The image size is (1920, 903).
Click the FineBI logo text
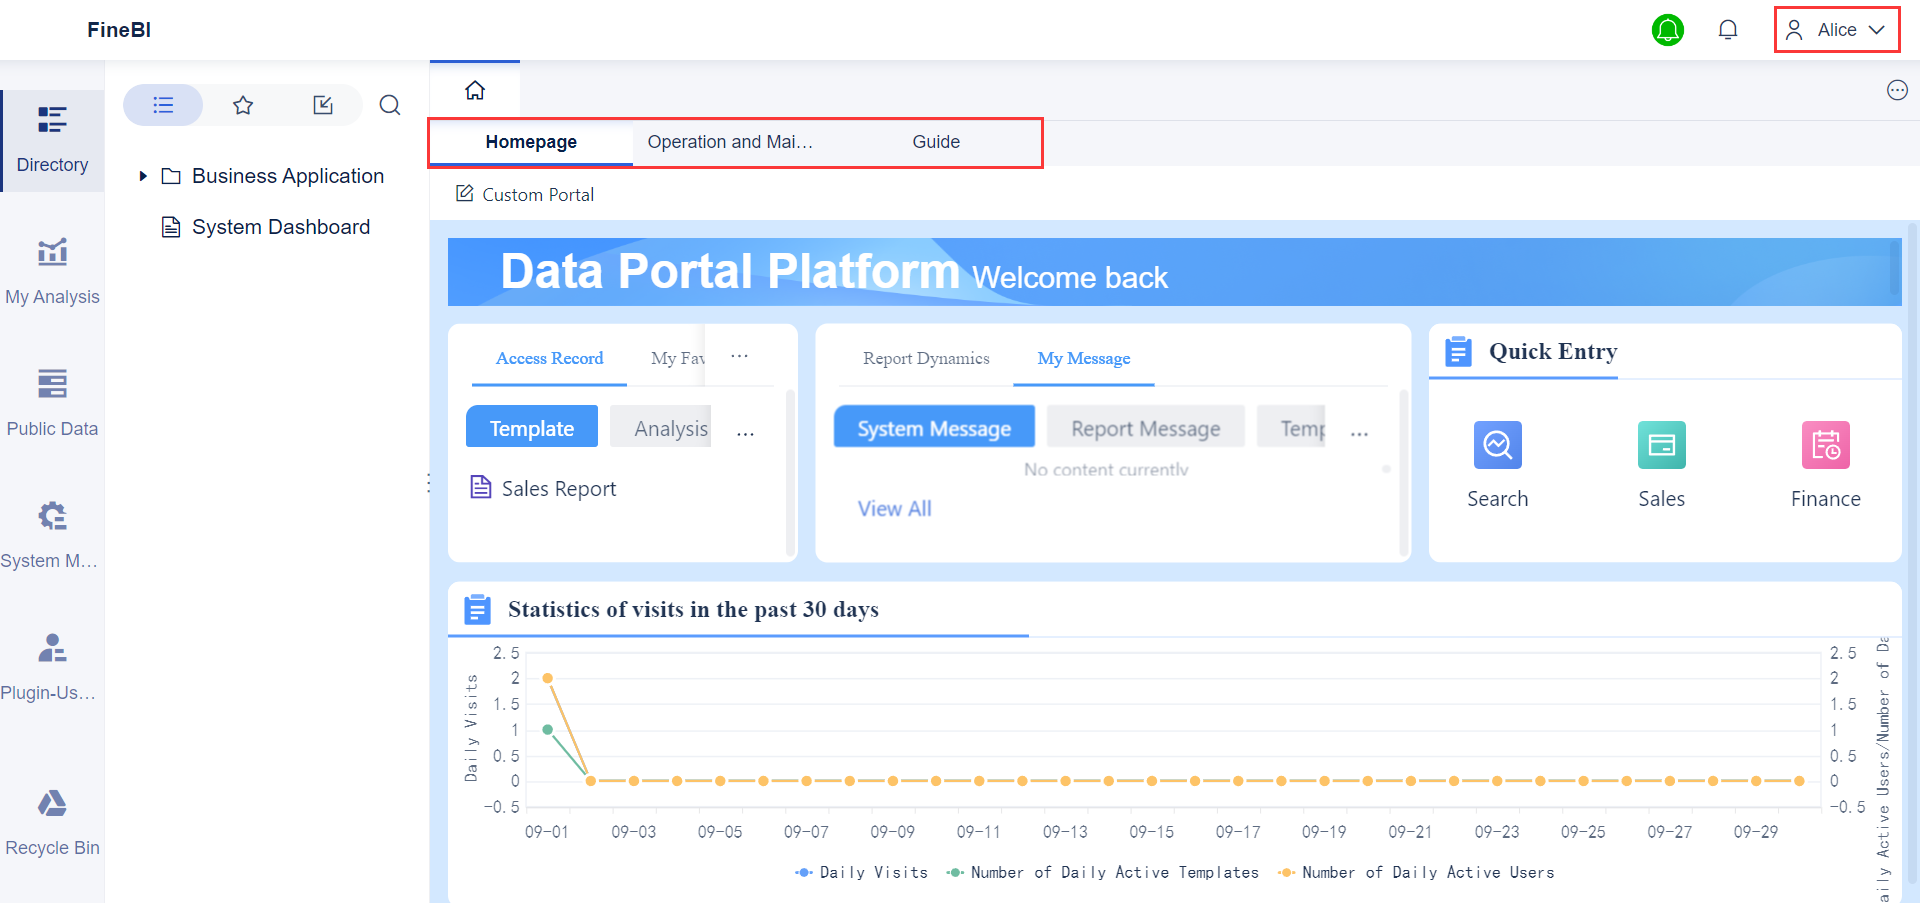click(x=118, y=30)
